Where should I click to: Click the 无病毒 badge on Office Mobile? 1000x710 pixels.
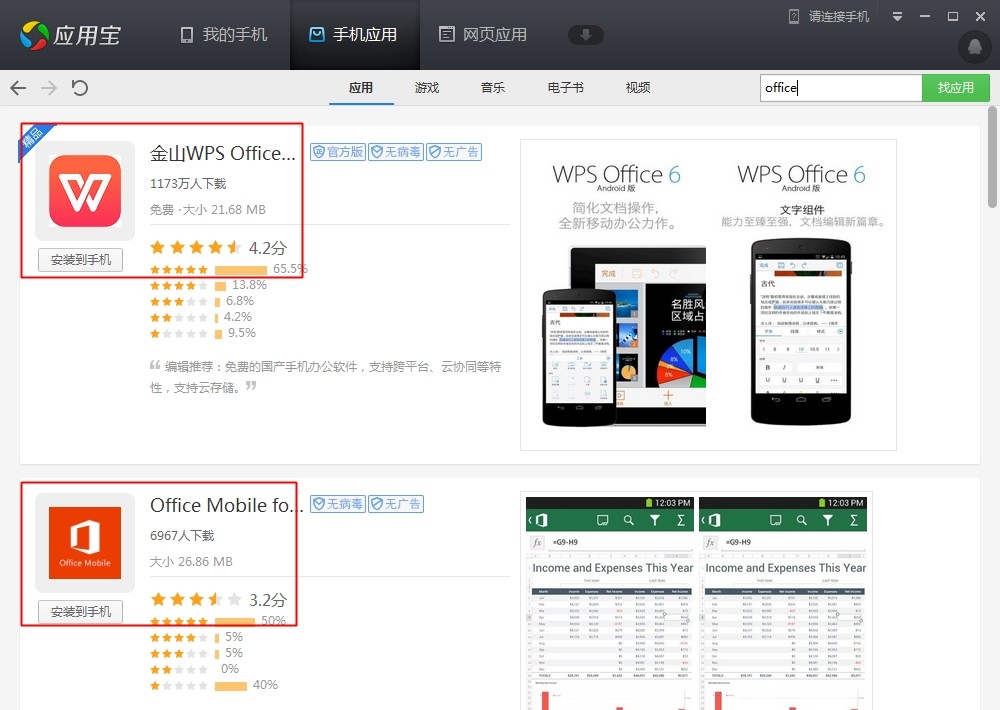[x=338, y=504]
